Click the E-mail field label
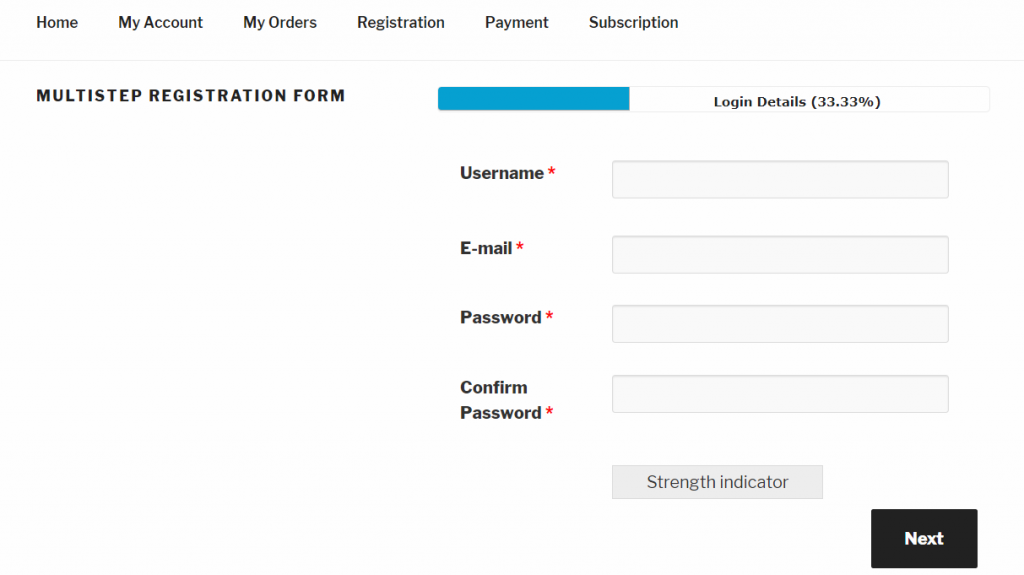The image size is (1024, 575). [486, 248]
